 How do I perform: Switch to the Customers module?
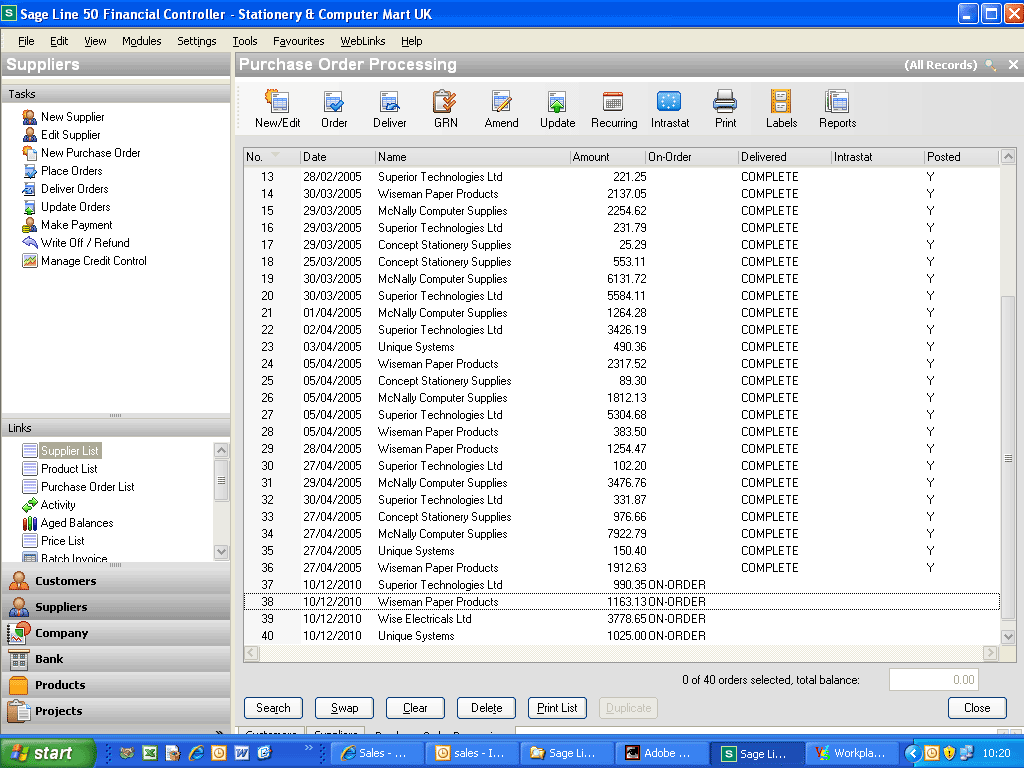pos(116,581)
